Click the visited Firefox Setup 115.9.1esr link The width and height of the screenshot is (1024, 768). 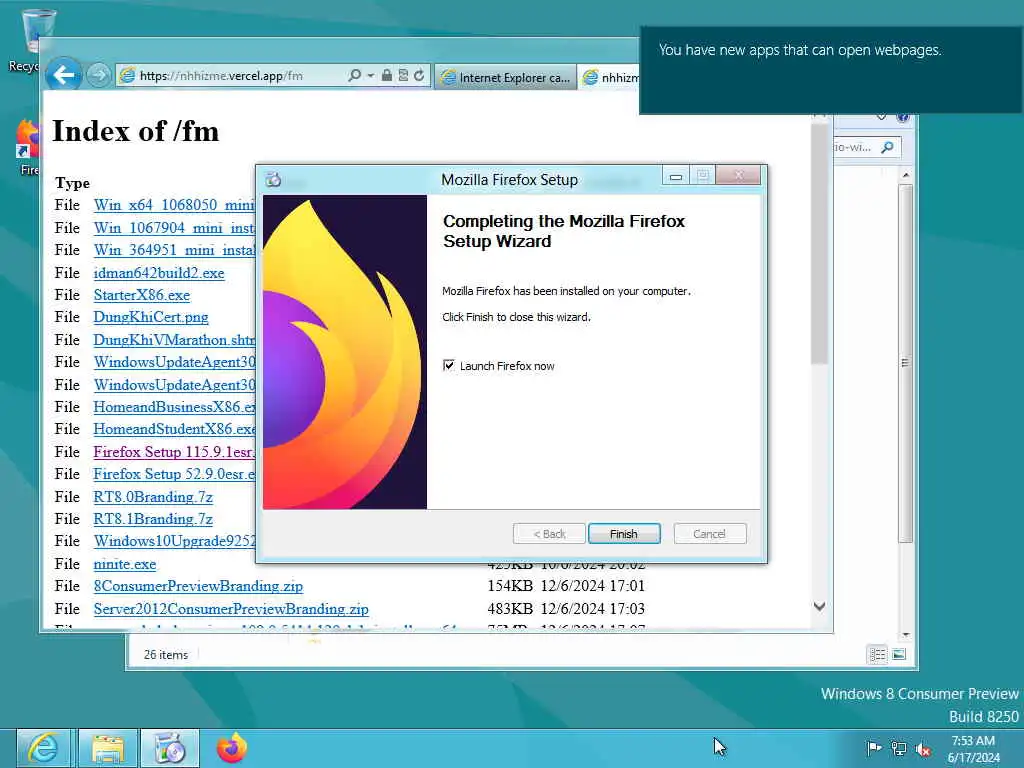[174, 452]
